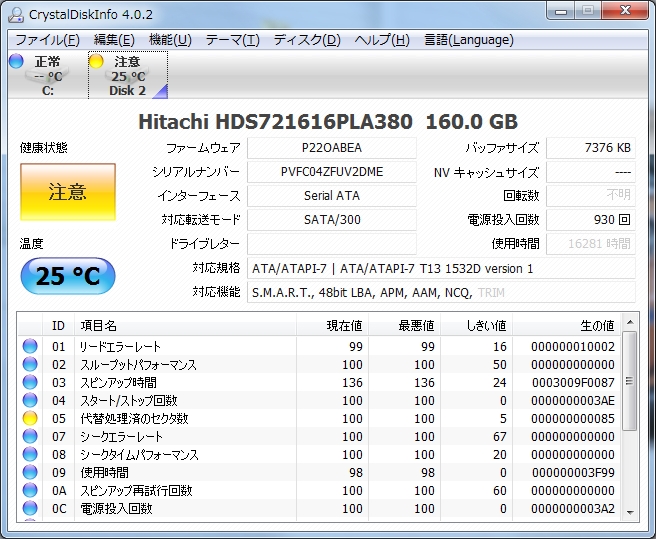The width and height of the screenshot is (656, 539).
Task: Click the serial number field PVFC04ZFUV2DME
Action: (x=332, y=172)
